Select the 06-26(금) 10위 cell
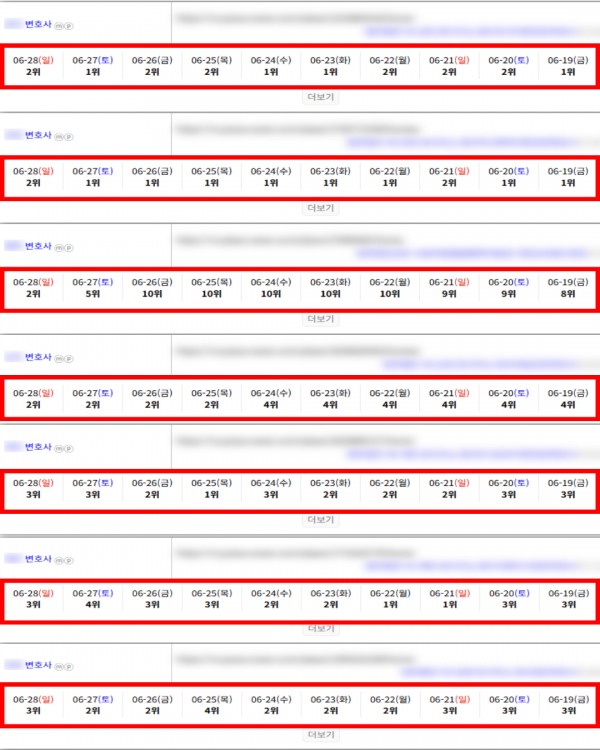600x750 pixels. click(152, 288)
